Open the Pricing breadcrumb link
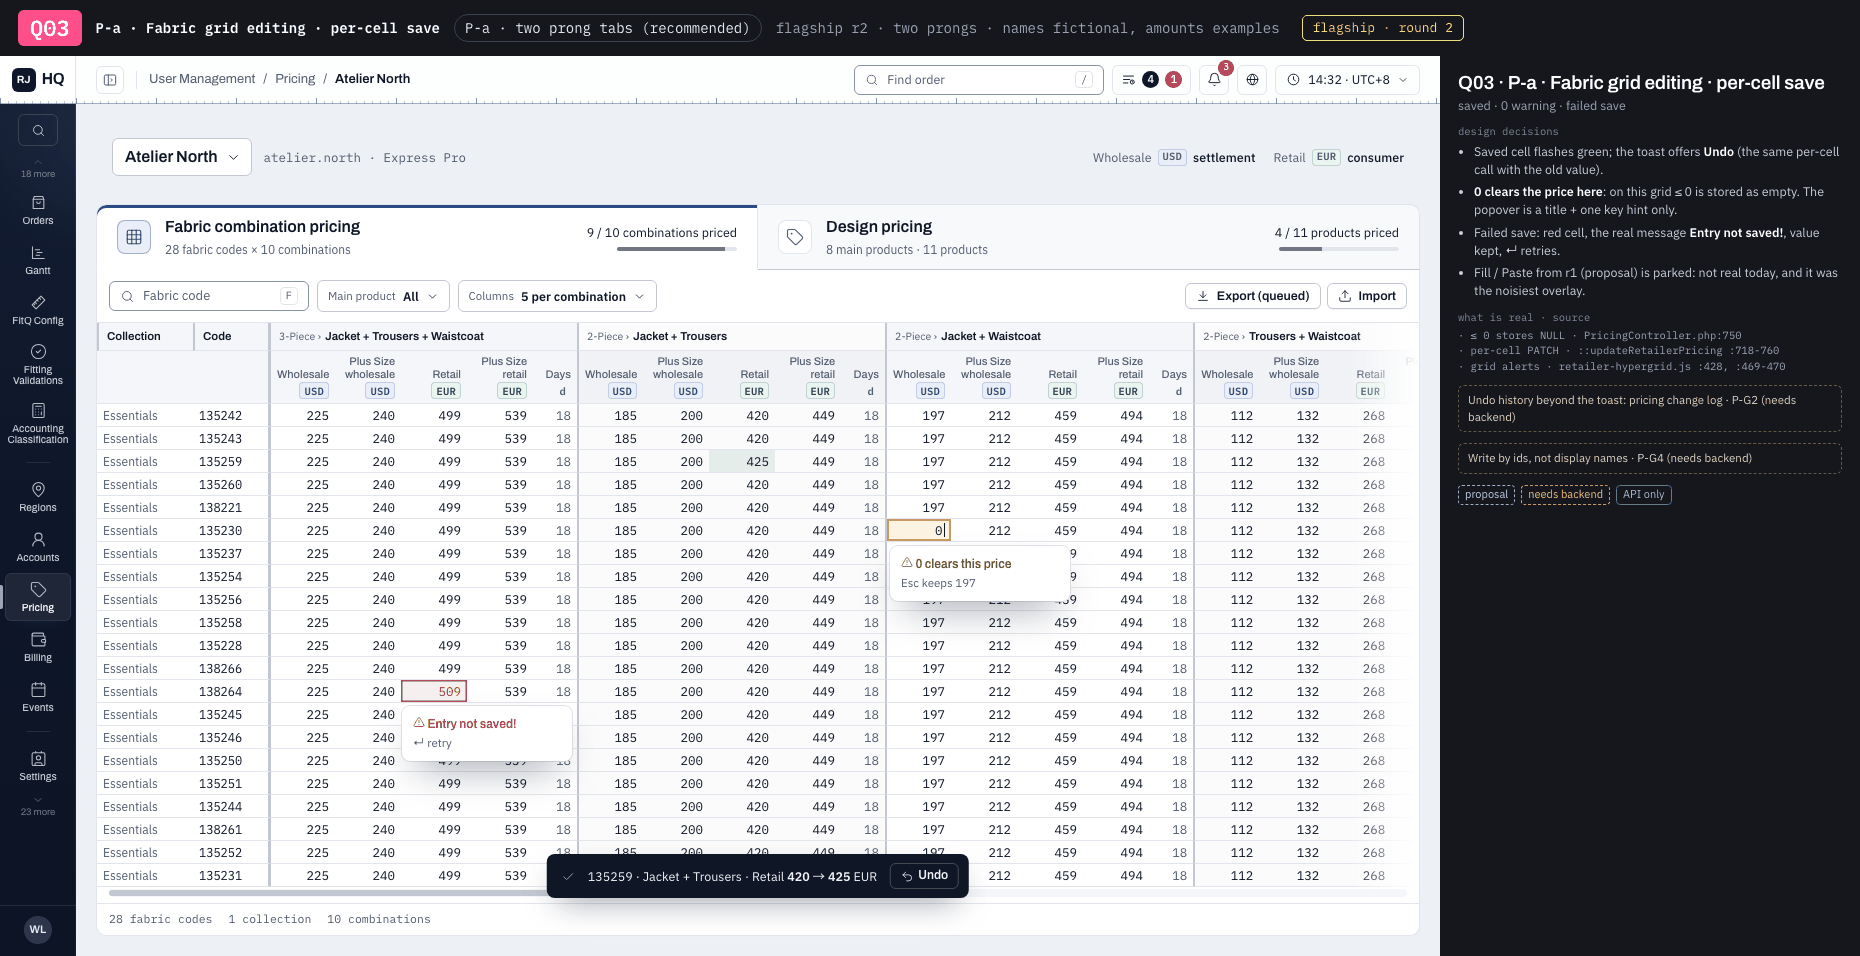Screen dimensions: 1860x956 pyautogui.click(x=295, y=79)
